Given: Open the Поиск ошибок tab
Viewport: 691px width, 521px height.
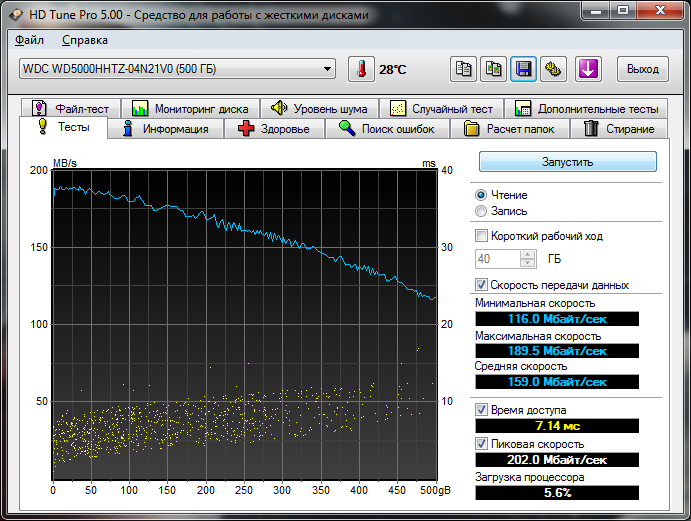Looking at the screenshot, I should coord(387,129).
